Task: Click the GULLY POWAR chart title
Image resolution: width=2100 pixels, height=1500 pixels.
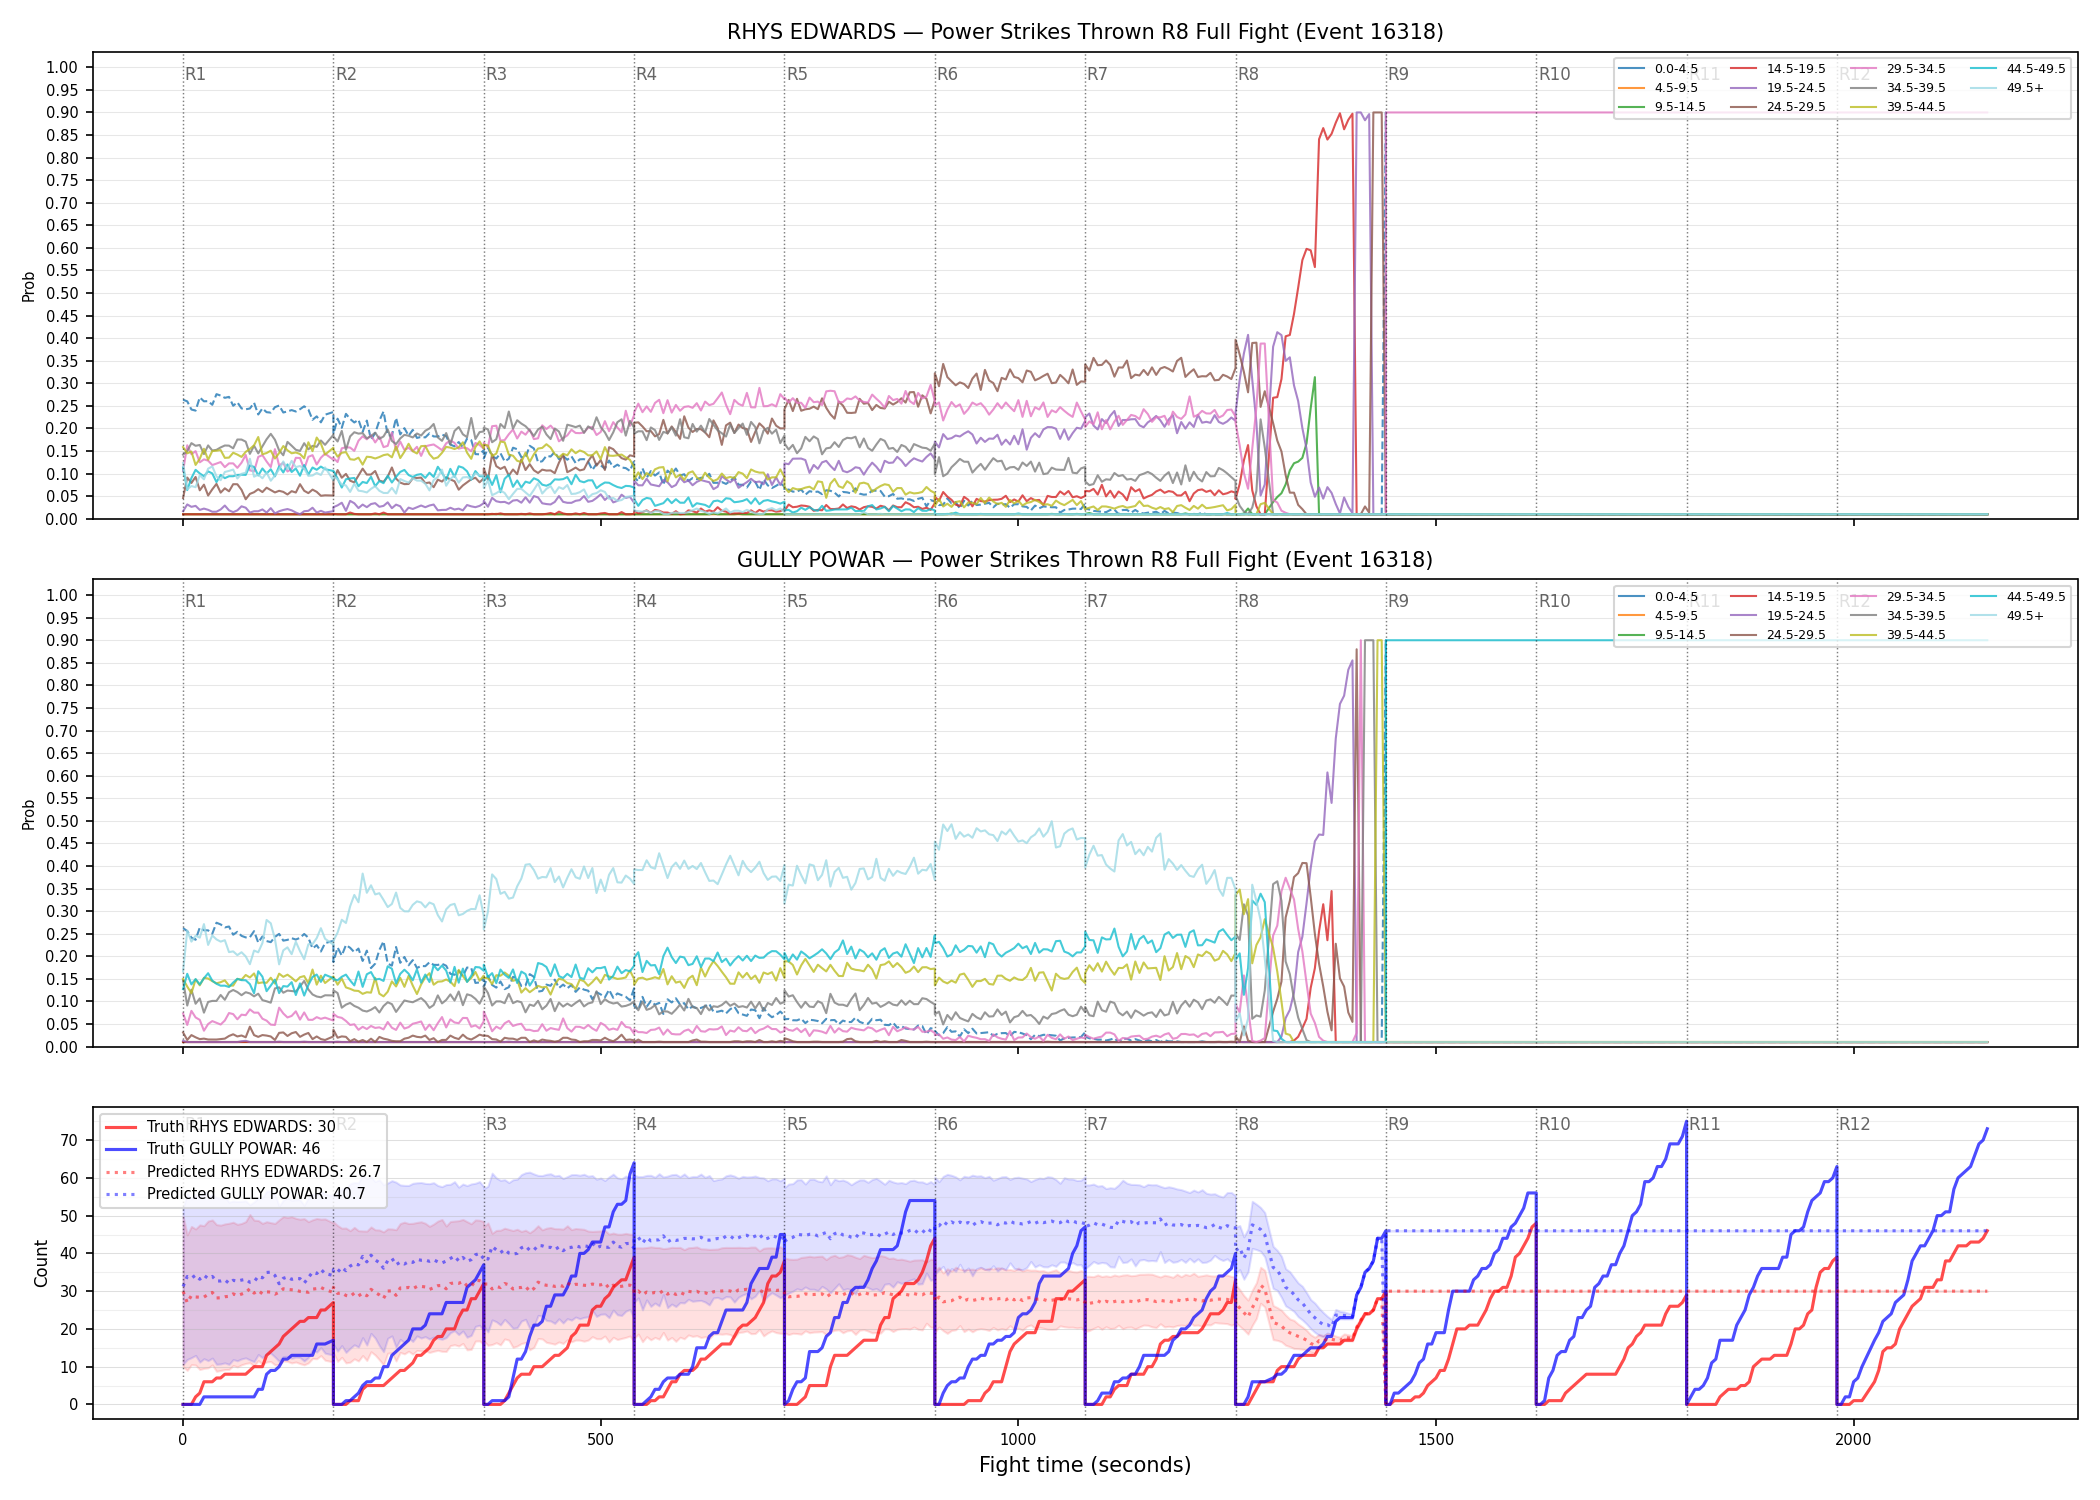Action: point(1085,560)
